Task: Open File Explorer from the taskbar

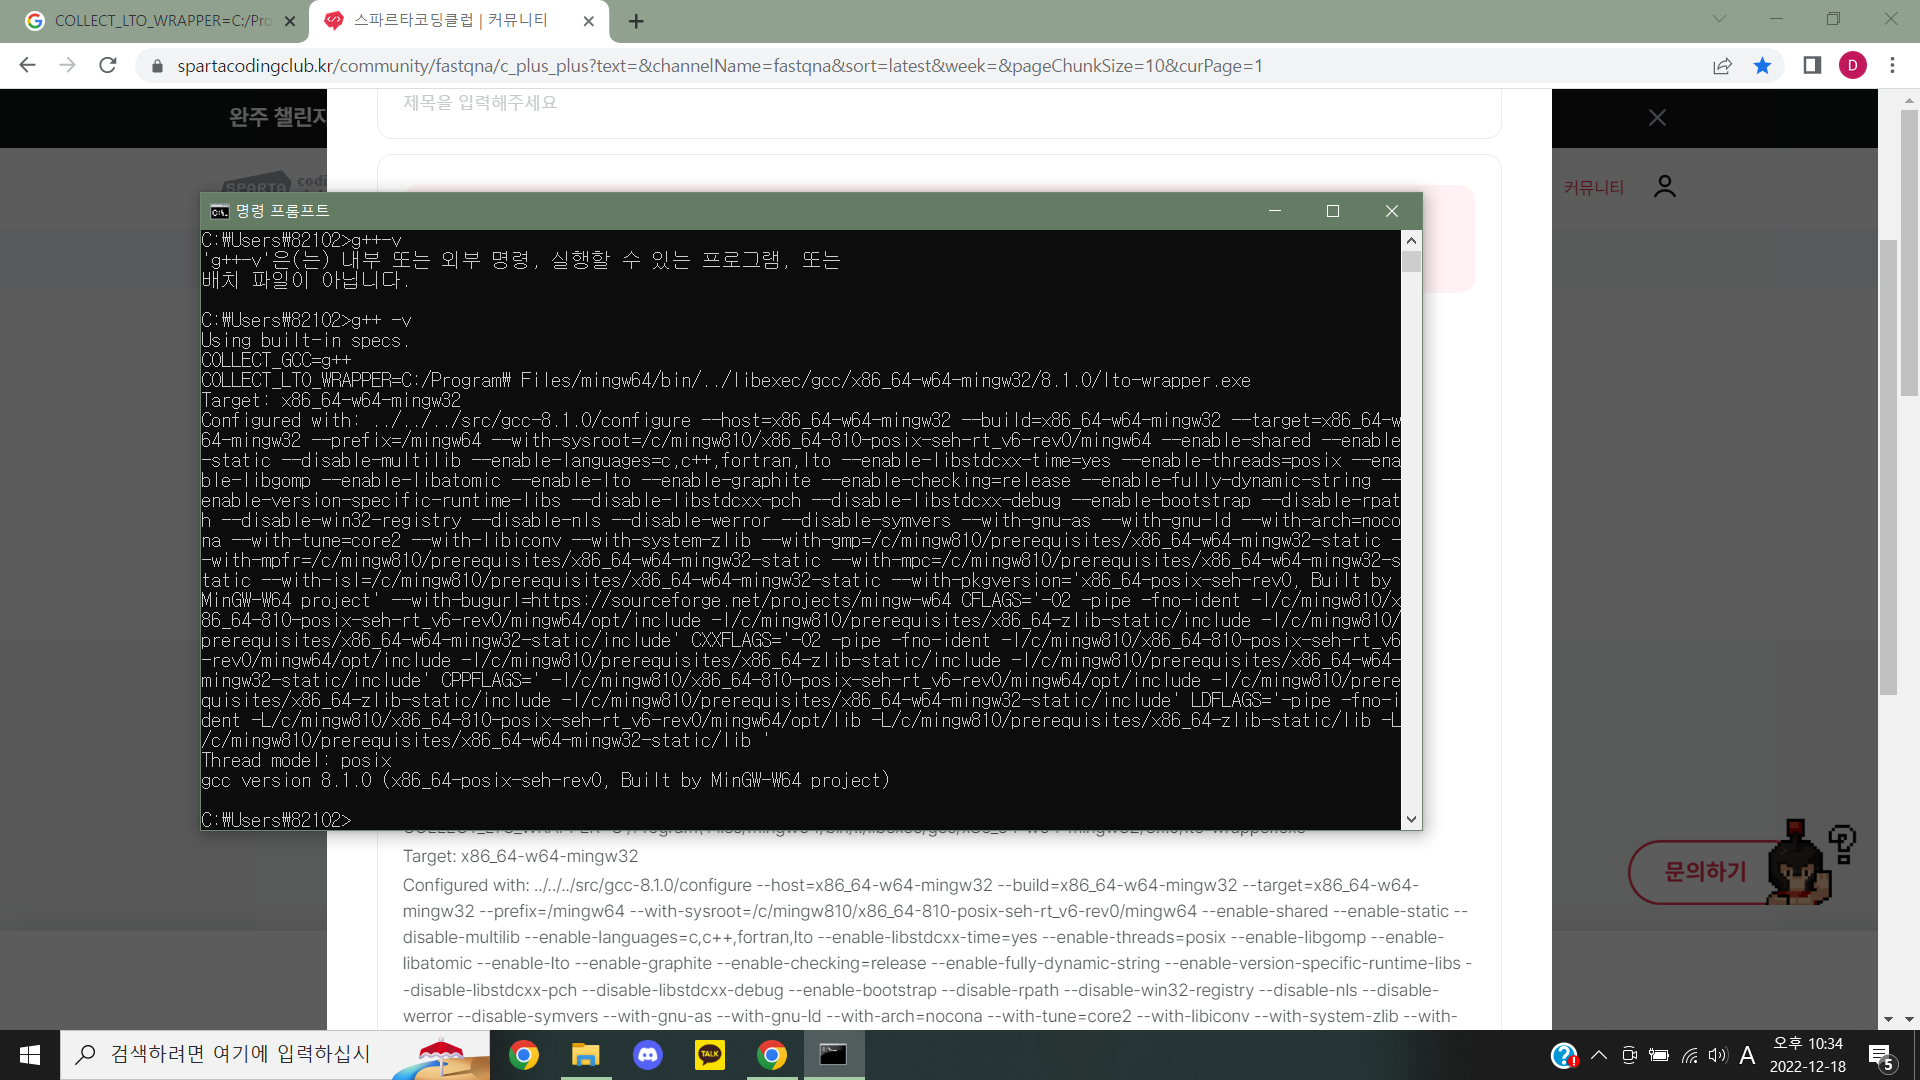Action: click(x=585, y=1055)
